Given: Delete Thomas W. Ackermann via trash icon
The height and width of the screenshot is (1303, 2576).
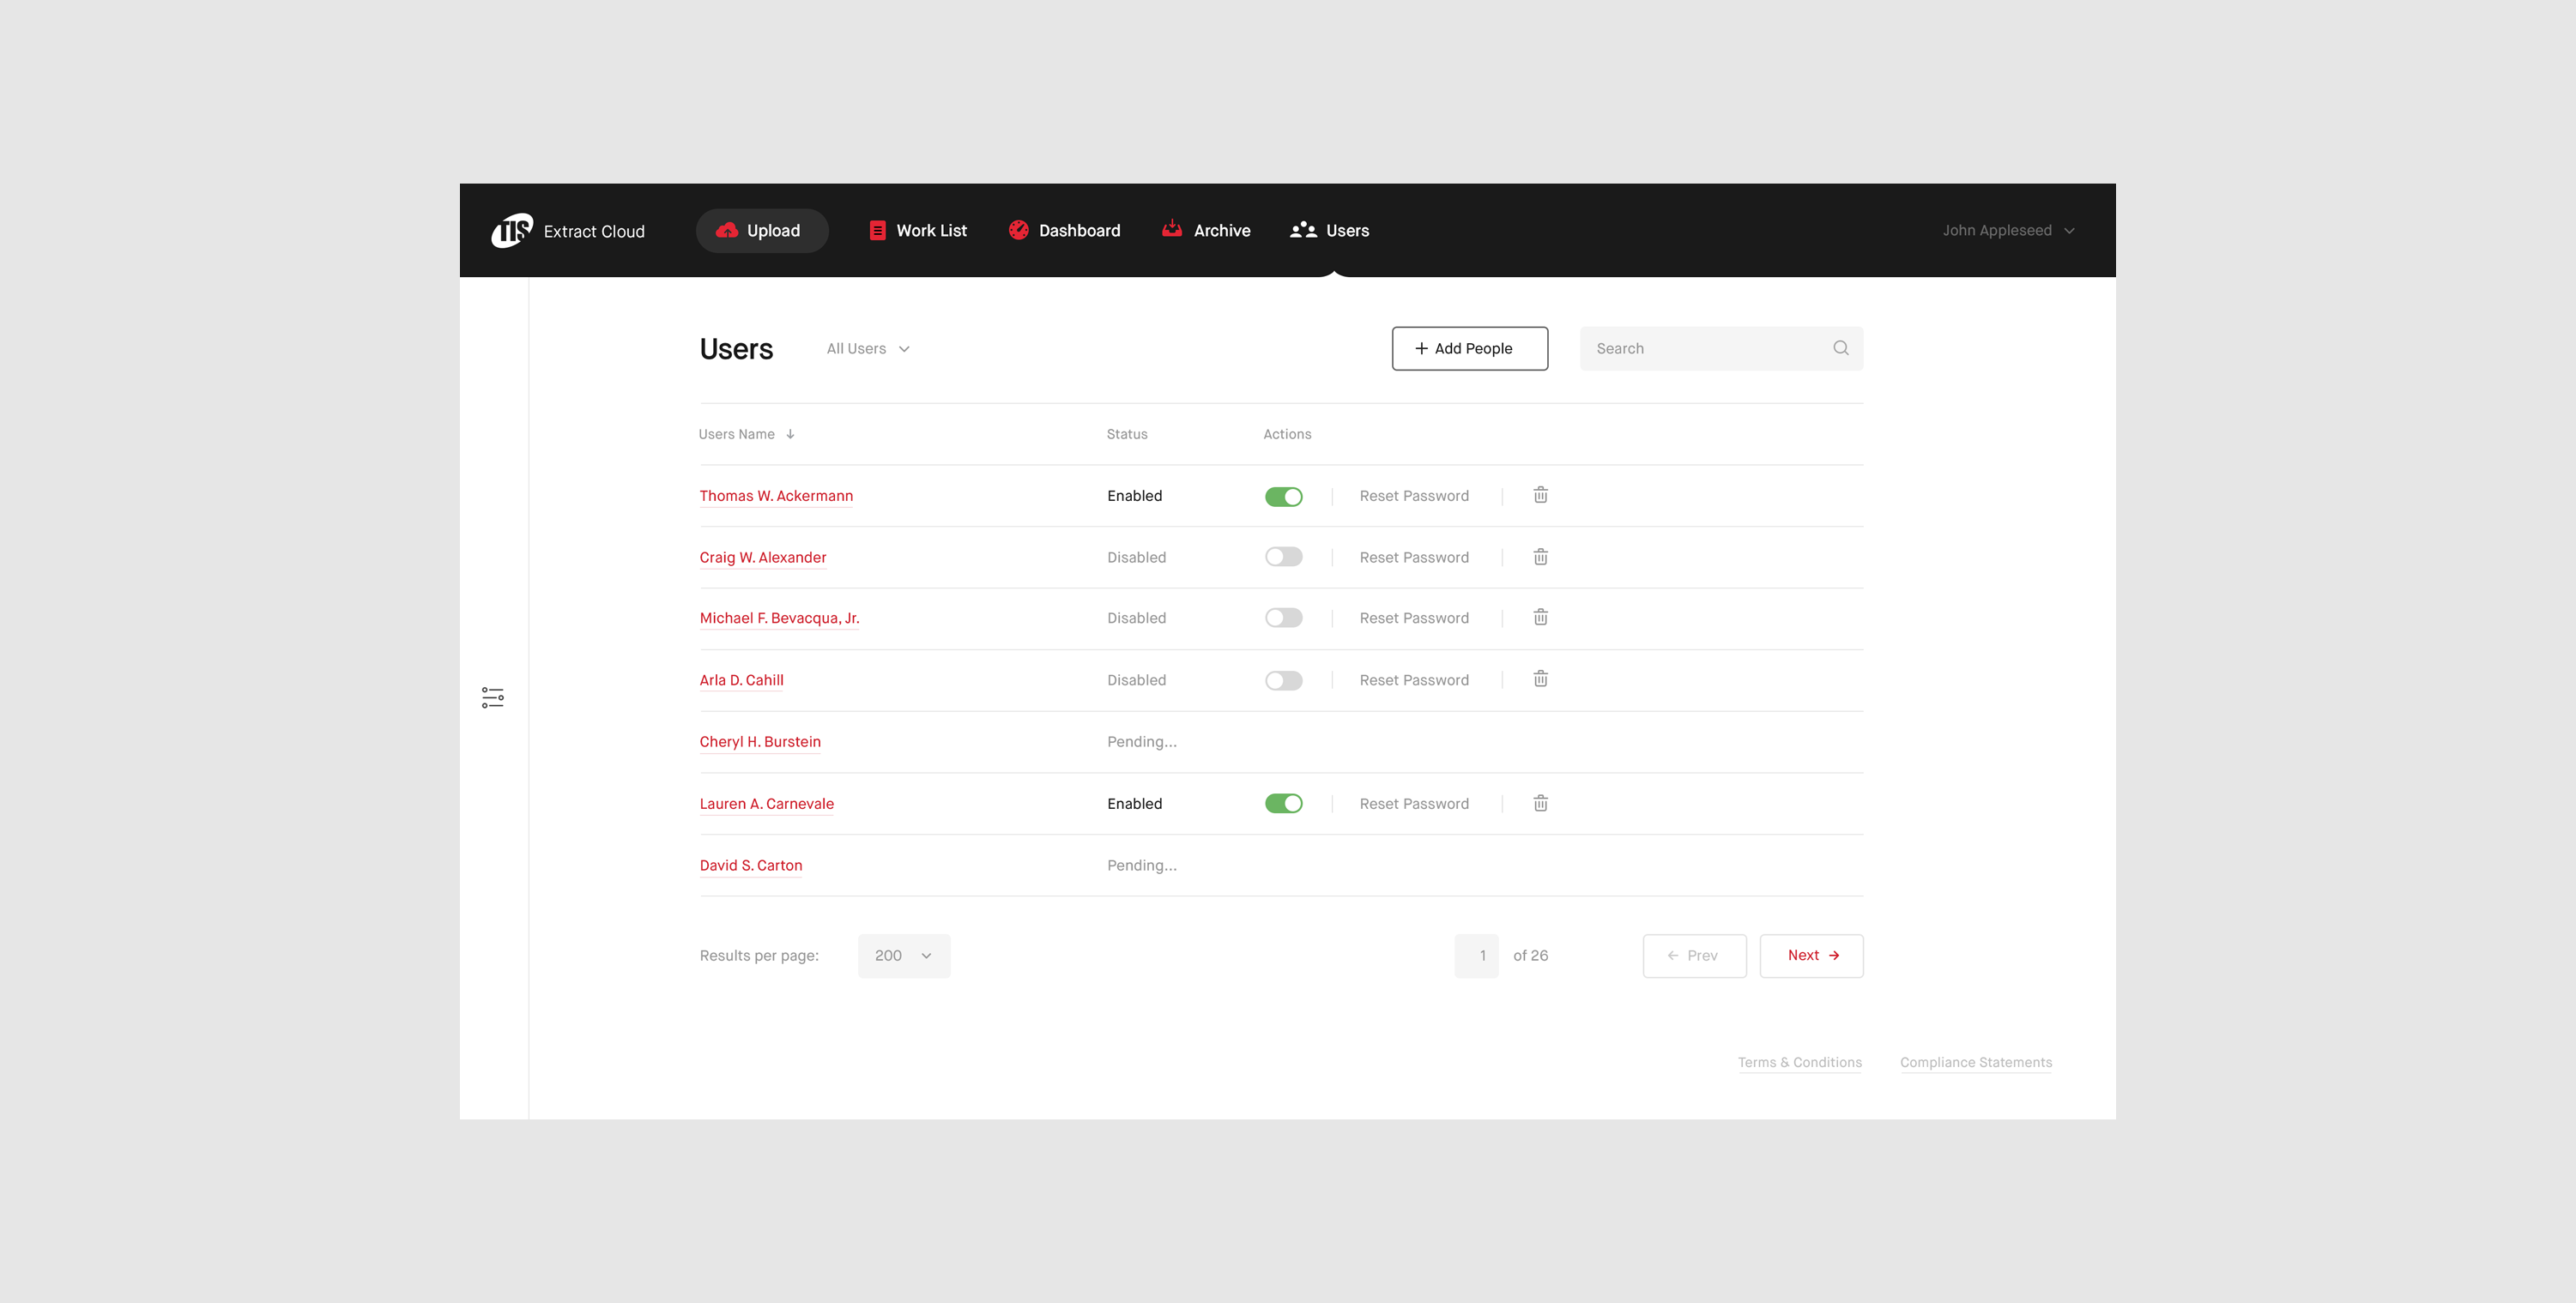Looking at the screenshot, I should click(x=1540, y=495).
